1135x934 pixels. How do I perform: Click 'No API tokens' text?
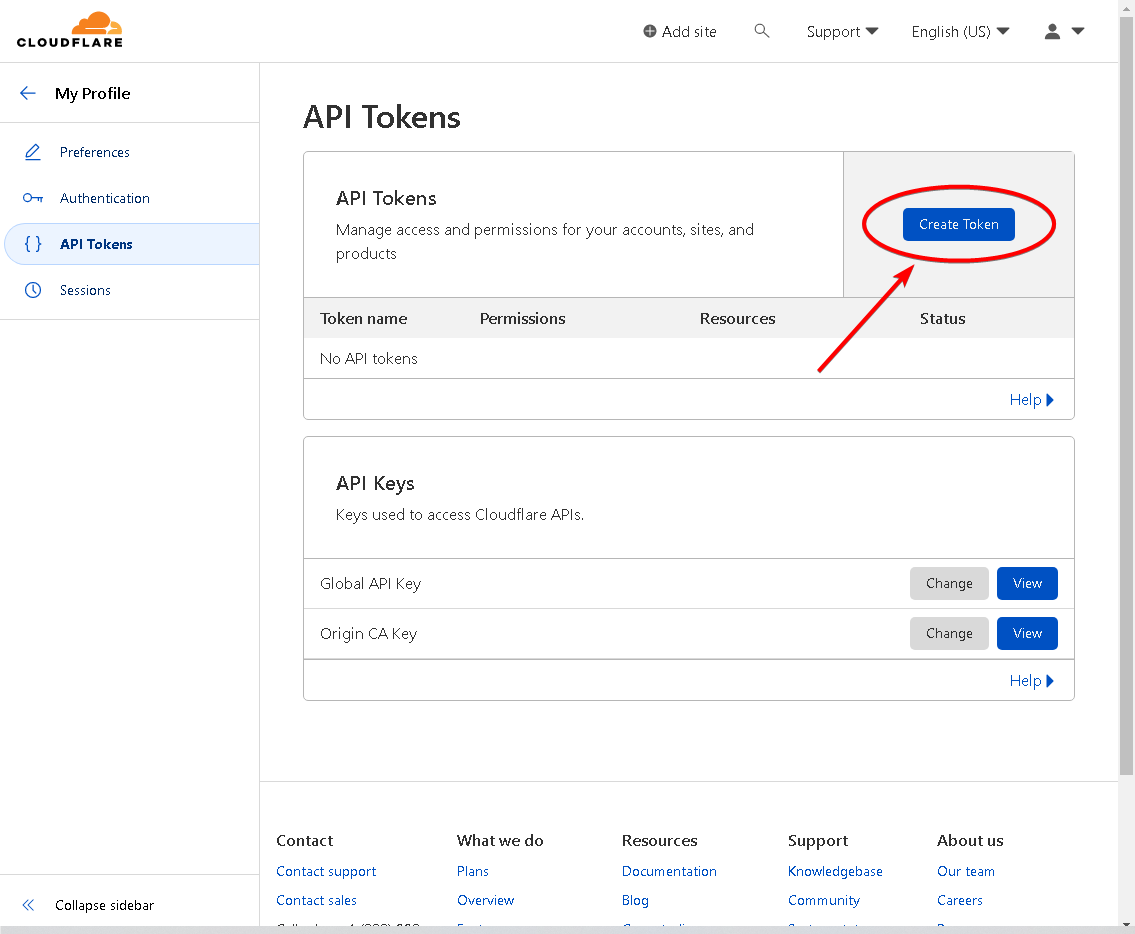pyautogui.click(x=368, y=358)
